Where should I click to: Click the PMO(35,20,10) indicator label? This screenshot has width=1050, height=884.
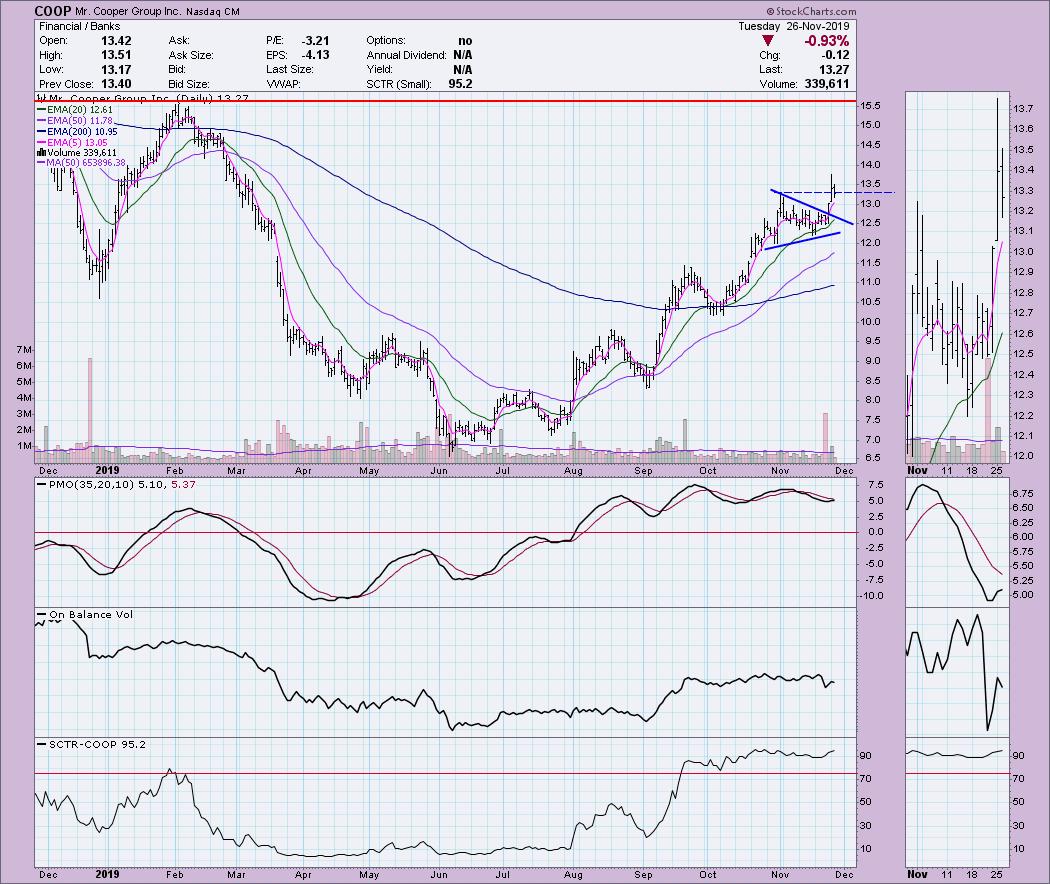[x=92, y=484]
